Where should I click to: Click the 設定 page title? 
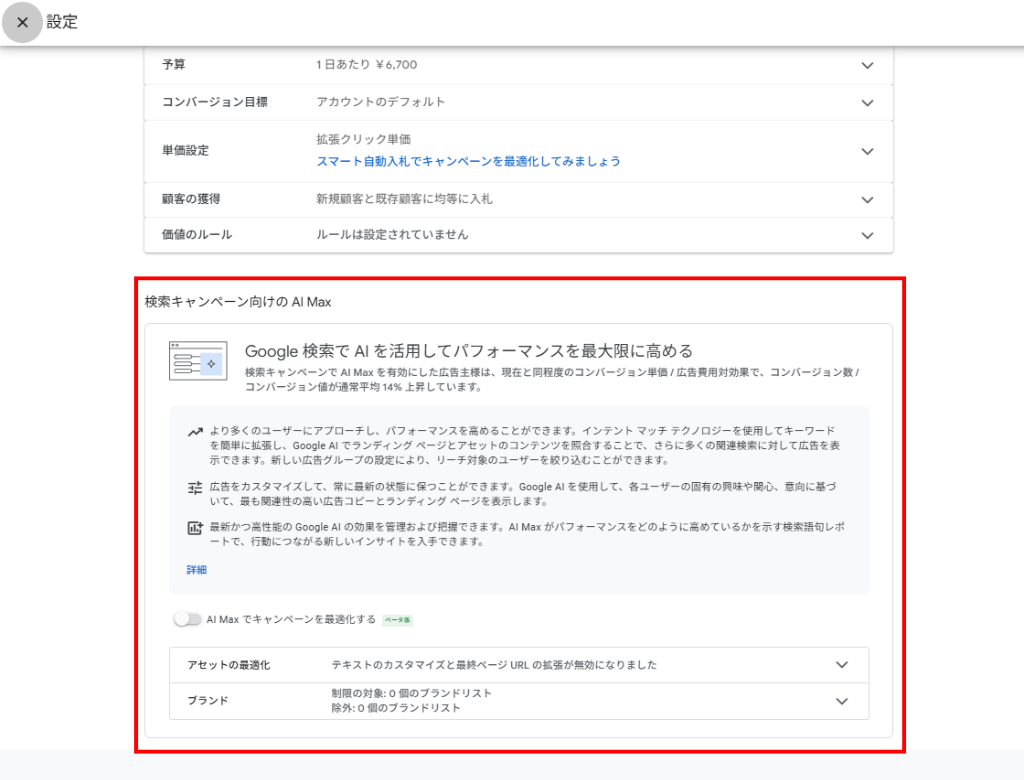62,22
